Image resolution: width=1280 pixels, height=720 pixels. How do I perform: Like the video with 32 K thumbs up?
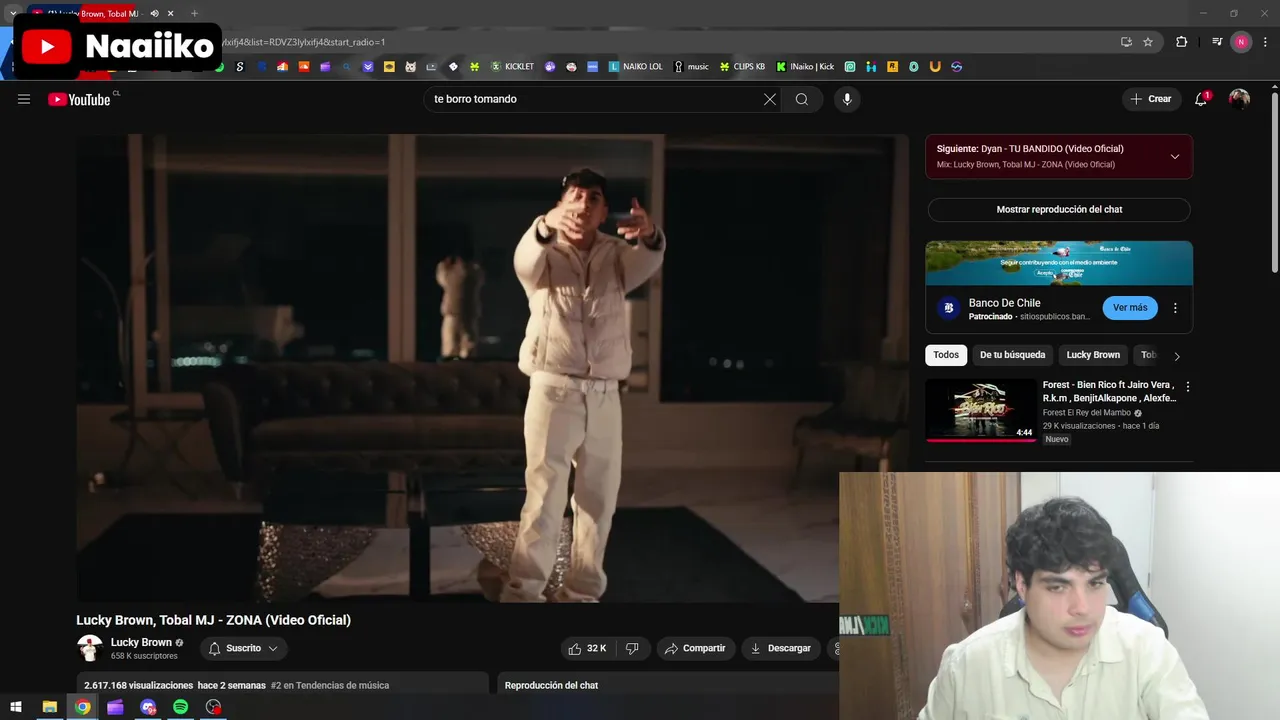pyautogui.click(x=587, y=648)
